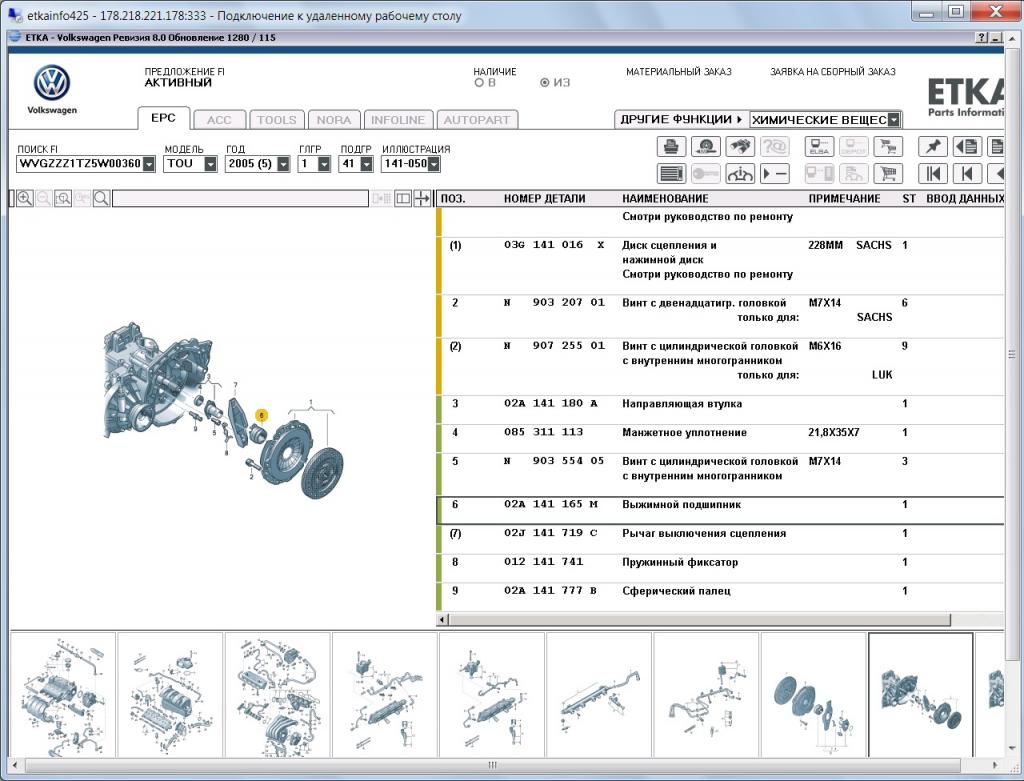The height and width of the screenshot is (781, 1024).
Task: Open the fuel rail thumbnail, sixth in strip
Action: [x=599, y=695]
